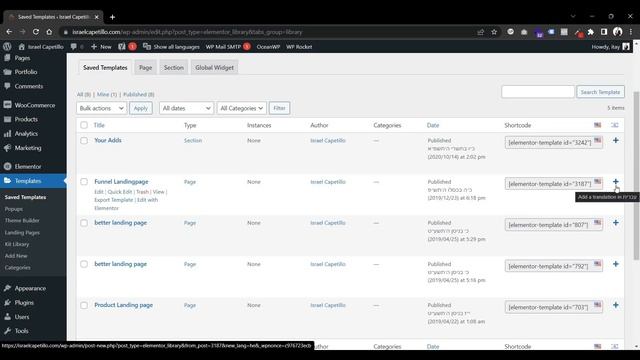Open the Funnel Landingpage title link
This screenshot has width=640, height=360.
point(121,182)
